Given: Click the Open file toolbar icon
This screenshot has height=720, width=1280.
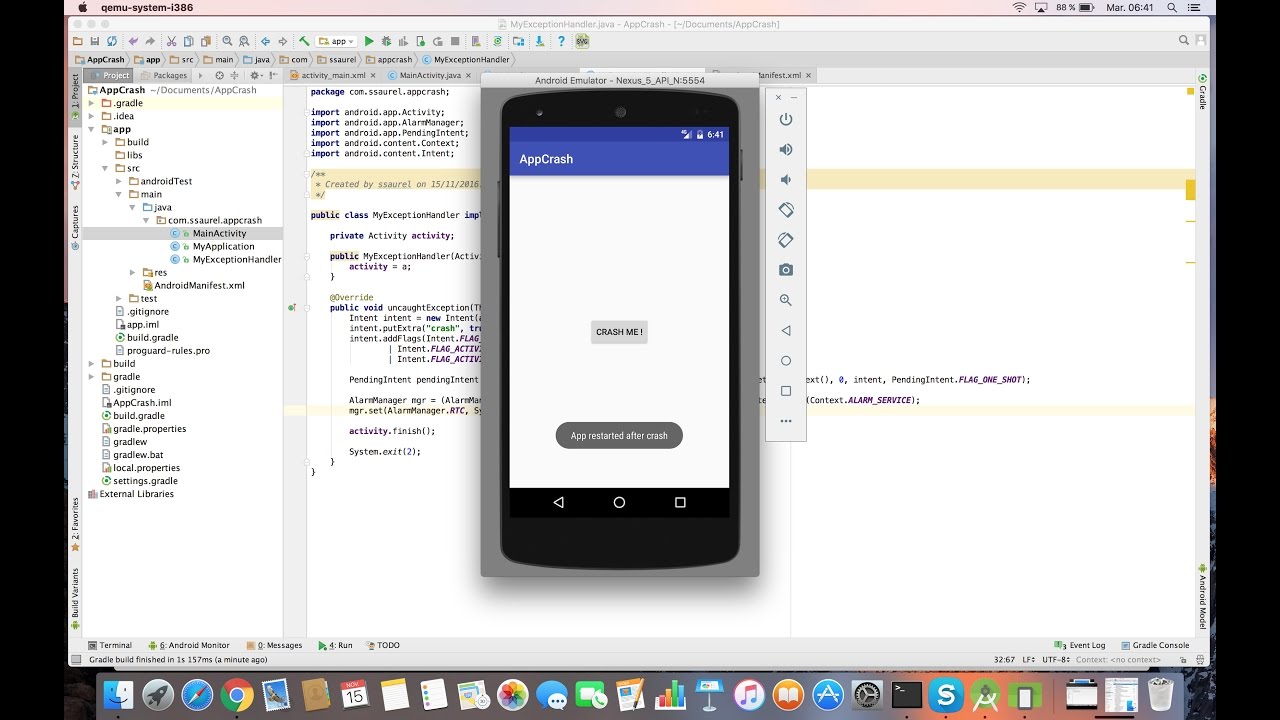Looking at the screenshot, I should (77, 41).
